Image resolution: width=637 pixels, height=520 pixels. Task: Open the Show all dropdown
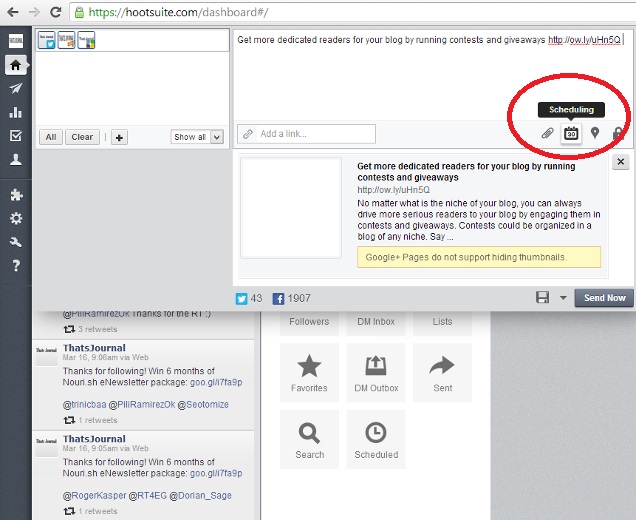pyautogui.click(x=197, y=137)
